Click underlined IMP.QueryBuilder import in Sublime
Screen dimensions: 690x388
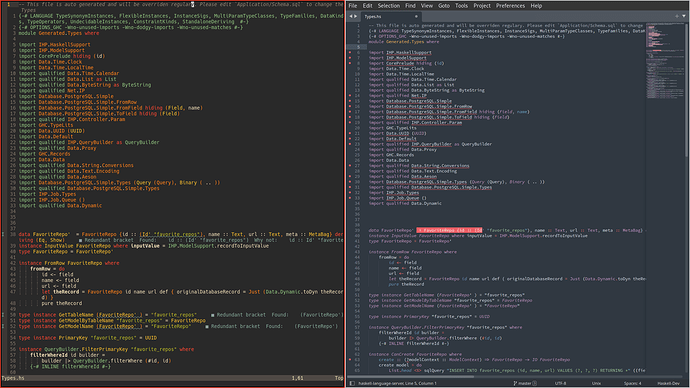pos(431,144)
